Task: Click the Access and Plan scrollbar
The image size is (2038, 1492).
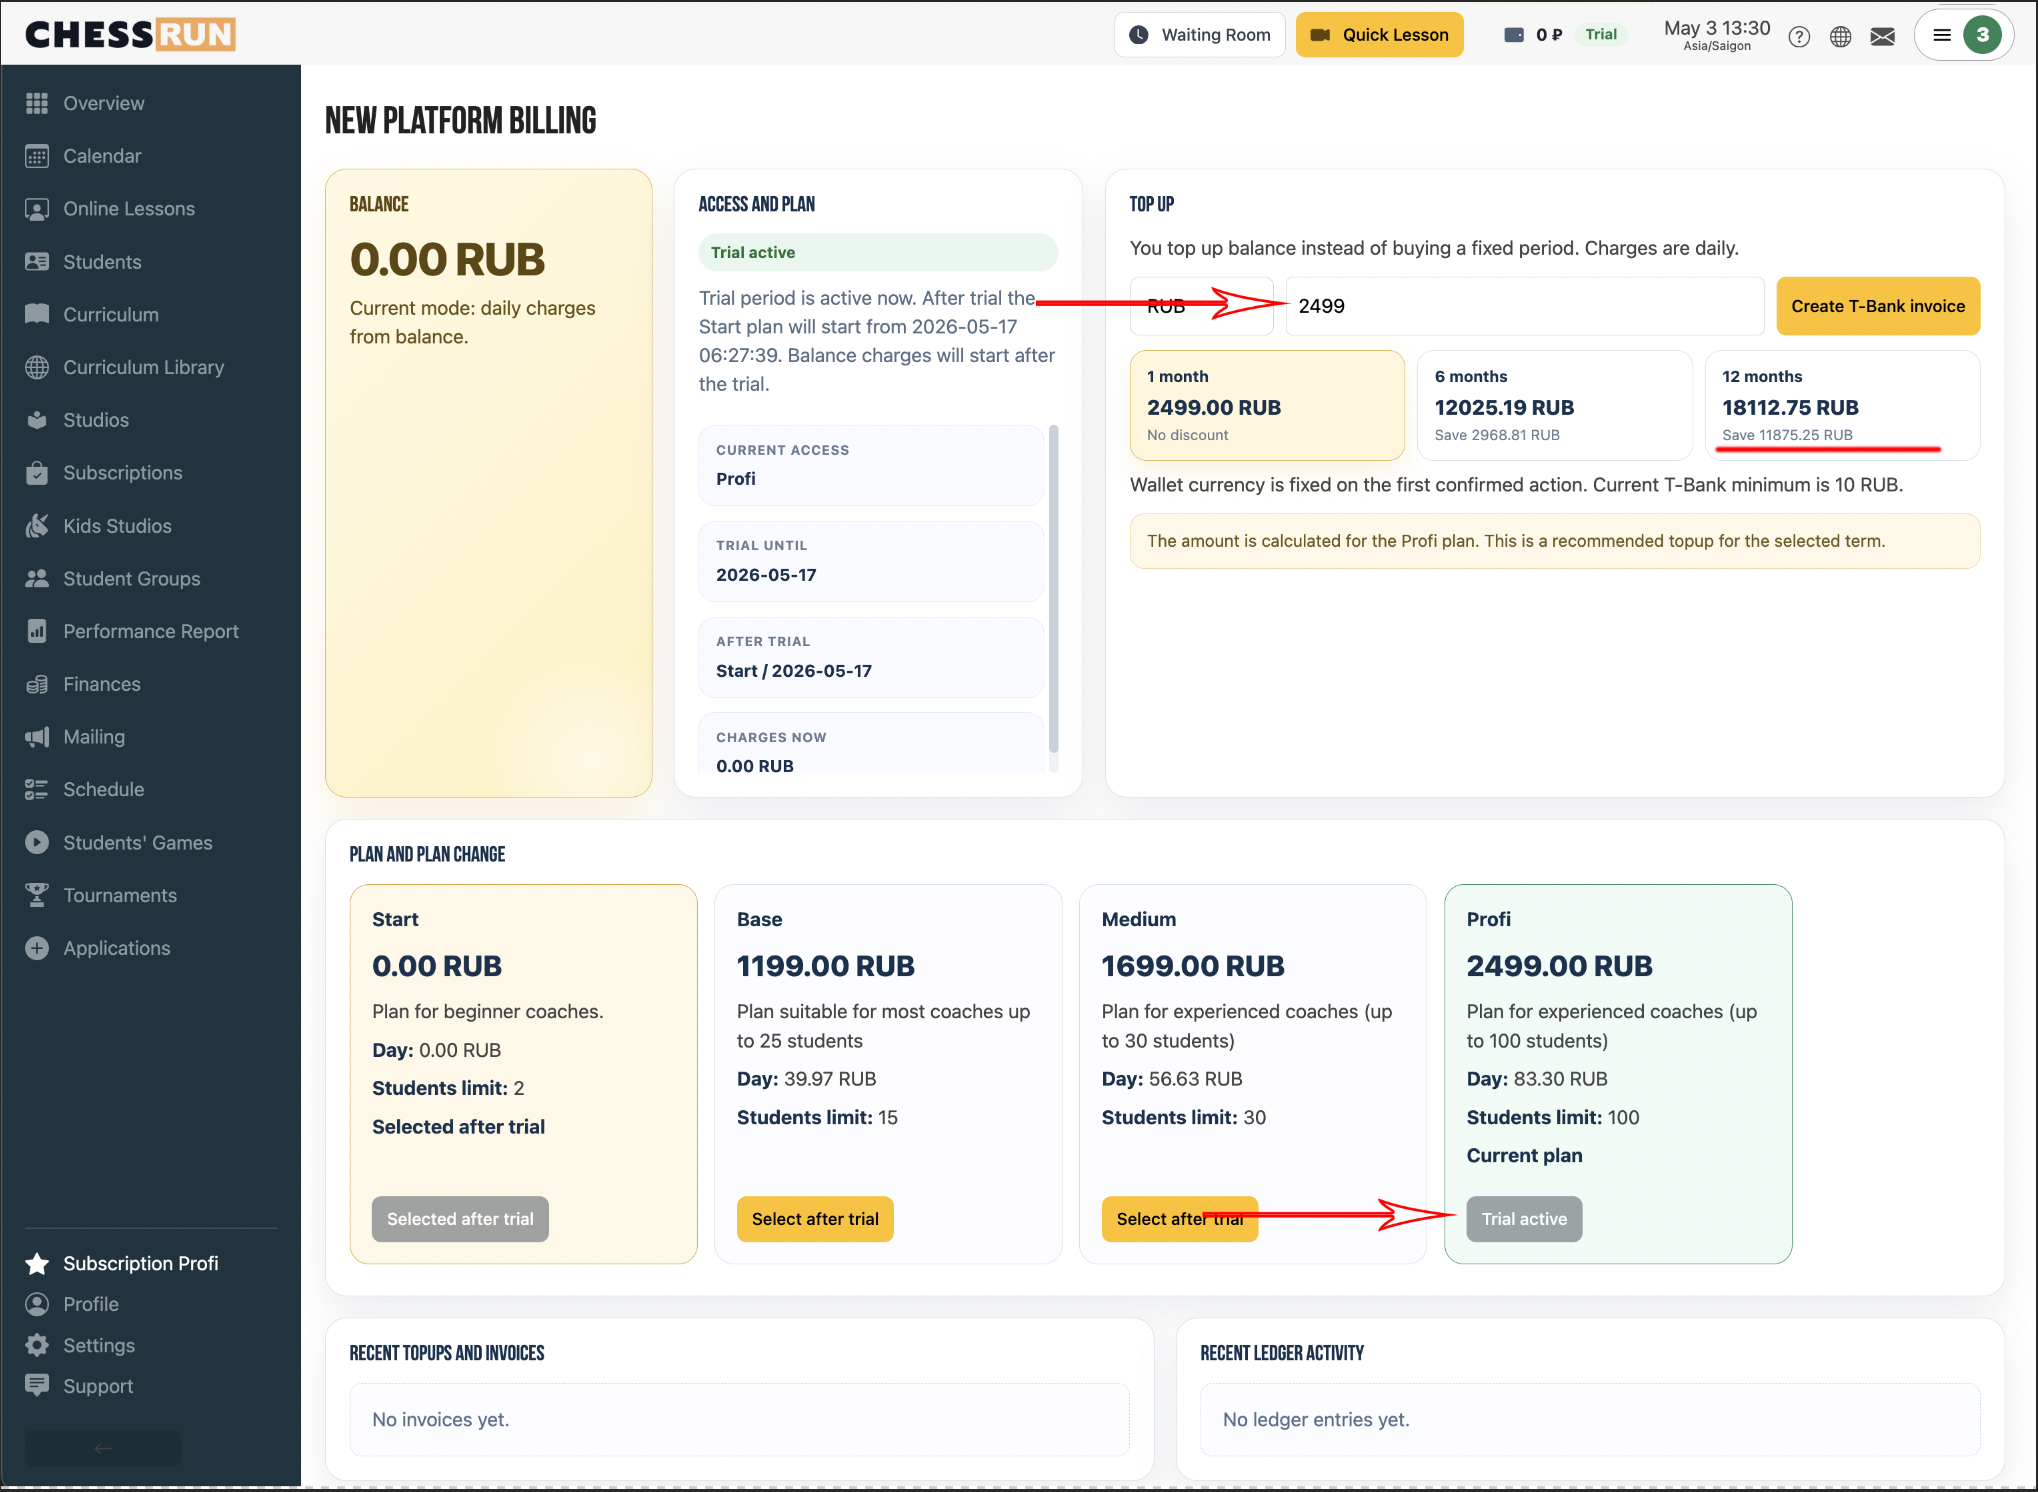Action: tap(1054, 589)
